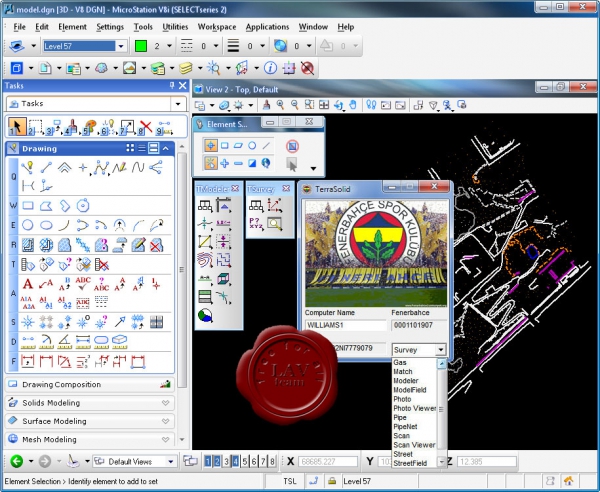Click the TSurvey P?XYZ coordinate tool
Viewport: 600px width, 492px height.
(x=256, y=223)
